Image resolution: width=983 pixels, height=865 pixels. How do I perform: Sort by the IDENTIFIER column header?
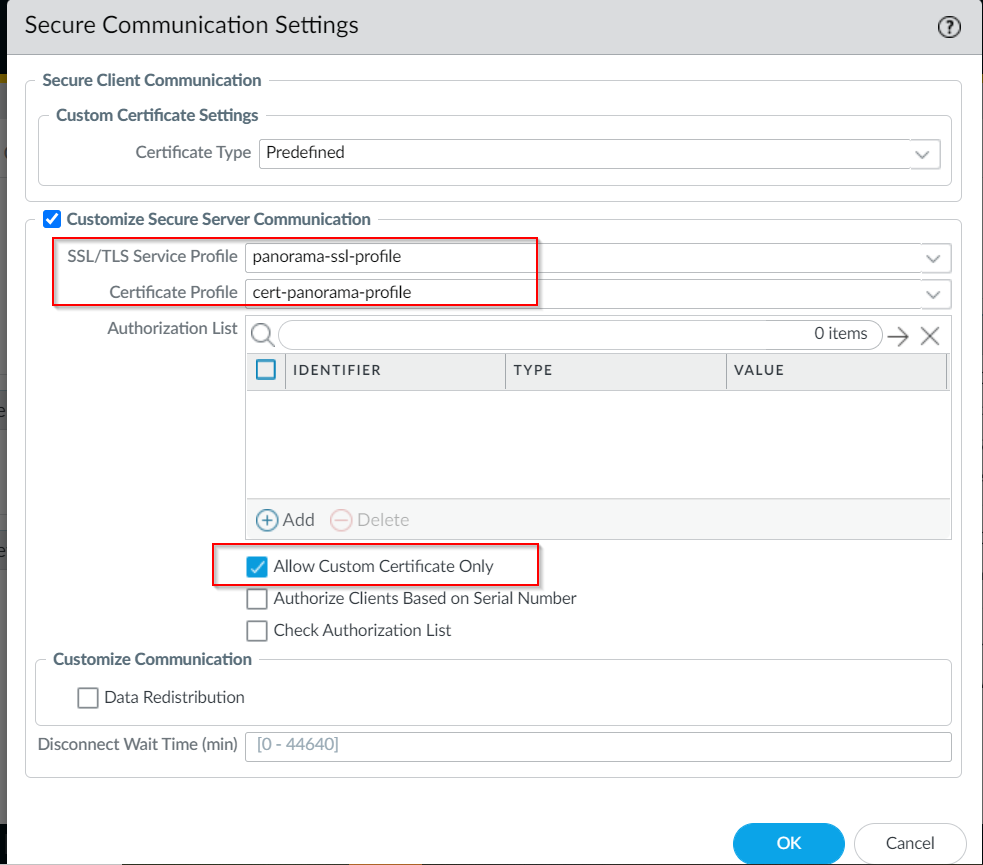click(337, 370)
